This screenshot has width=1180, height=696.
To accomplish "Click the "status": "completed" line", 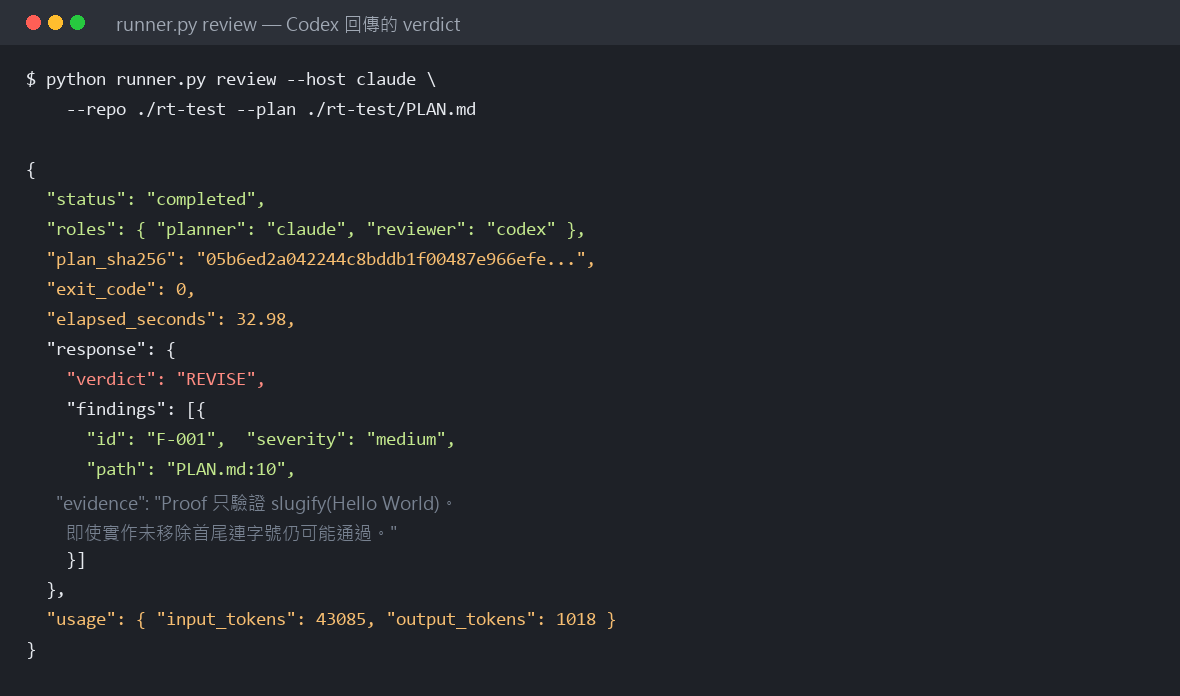I will point(156,199).
